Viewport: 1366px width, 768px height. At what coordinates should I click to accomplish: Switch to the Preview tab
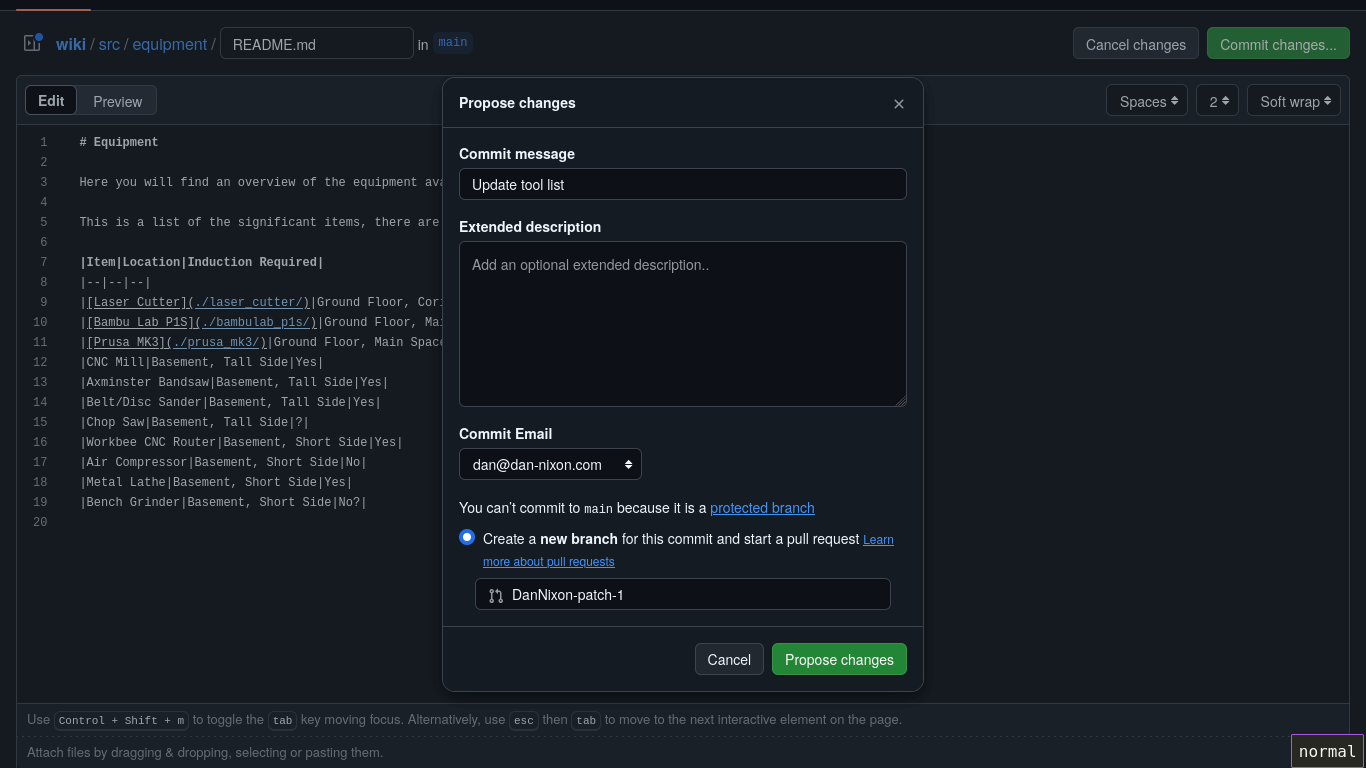pyautogui.click(x=117, y=100)
